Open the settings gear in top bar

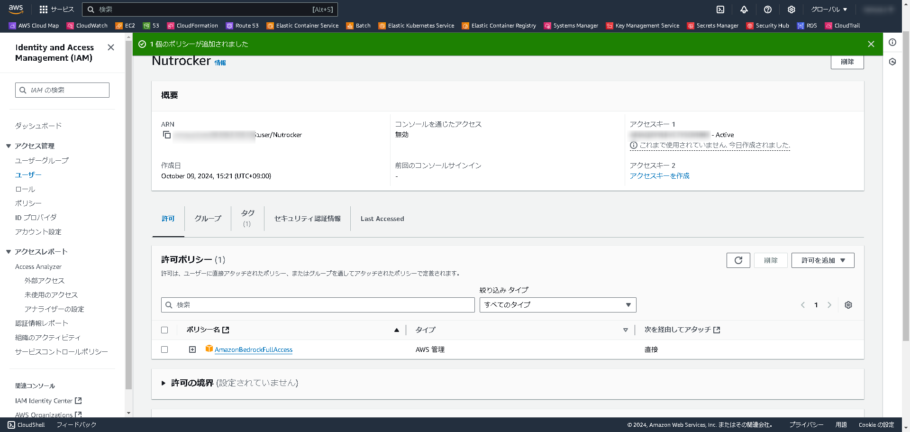(791, 9)
